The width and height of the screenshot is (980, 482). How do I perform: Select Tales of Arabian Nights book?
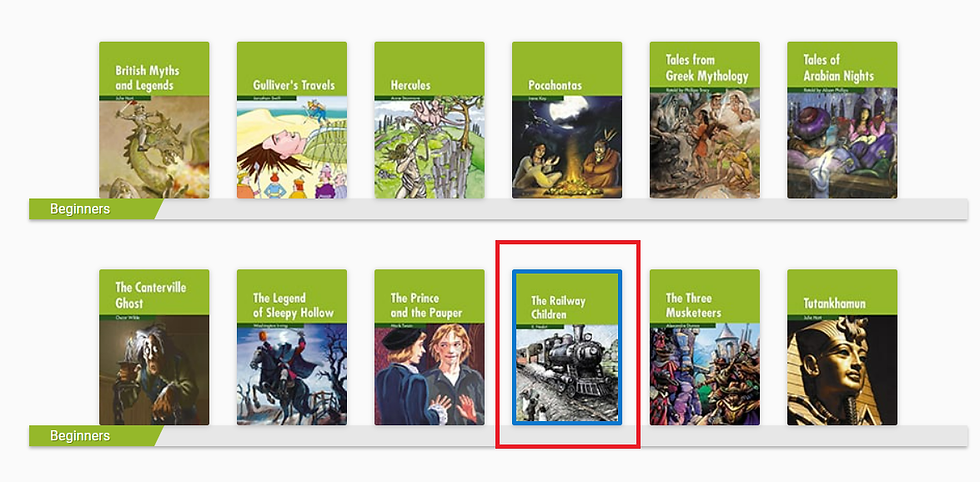(x=842, y=120)
